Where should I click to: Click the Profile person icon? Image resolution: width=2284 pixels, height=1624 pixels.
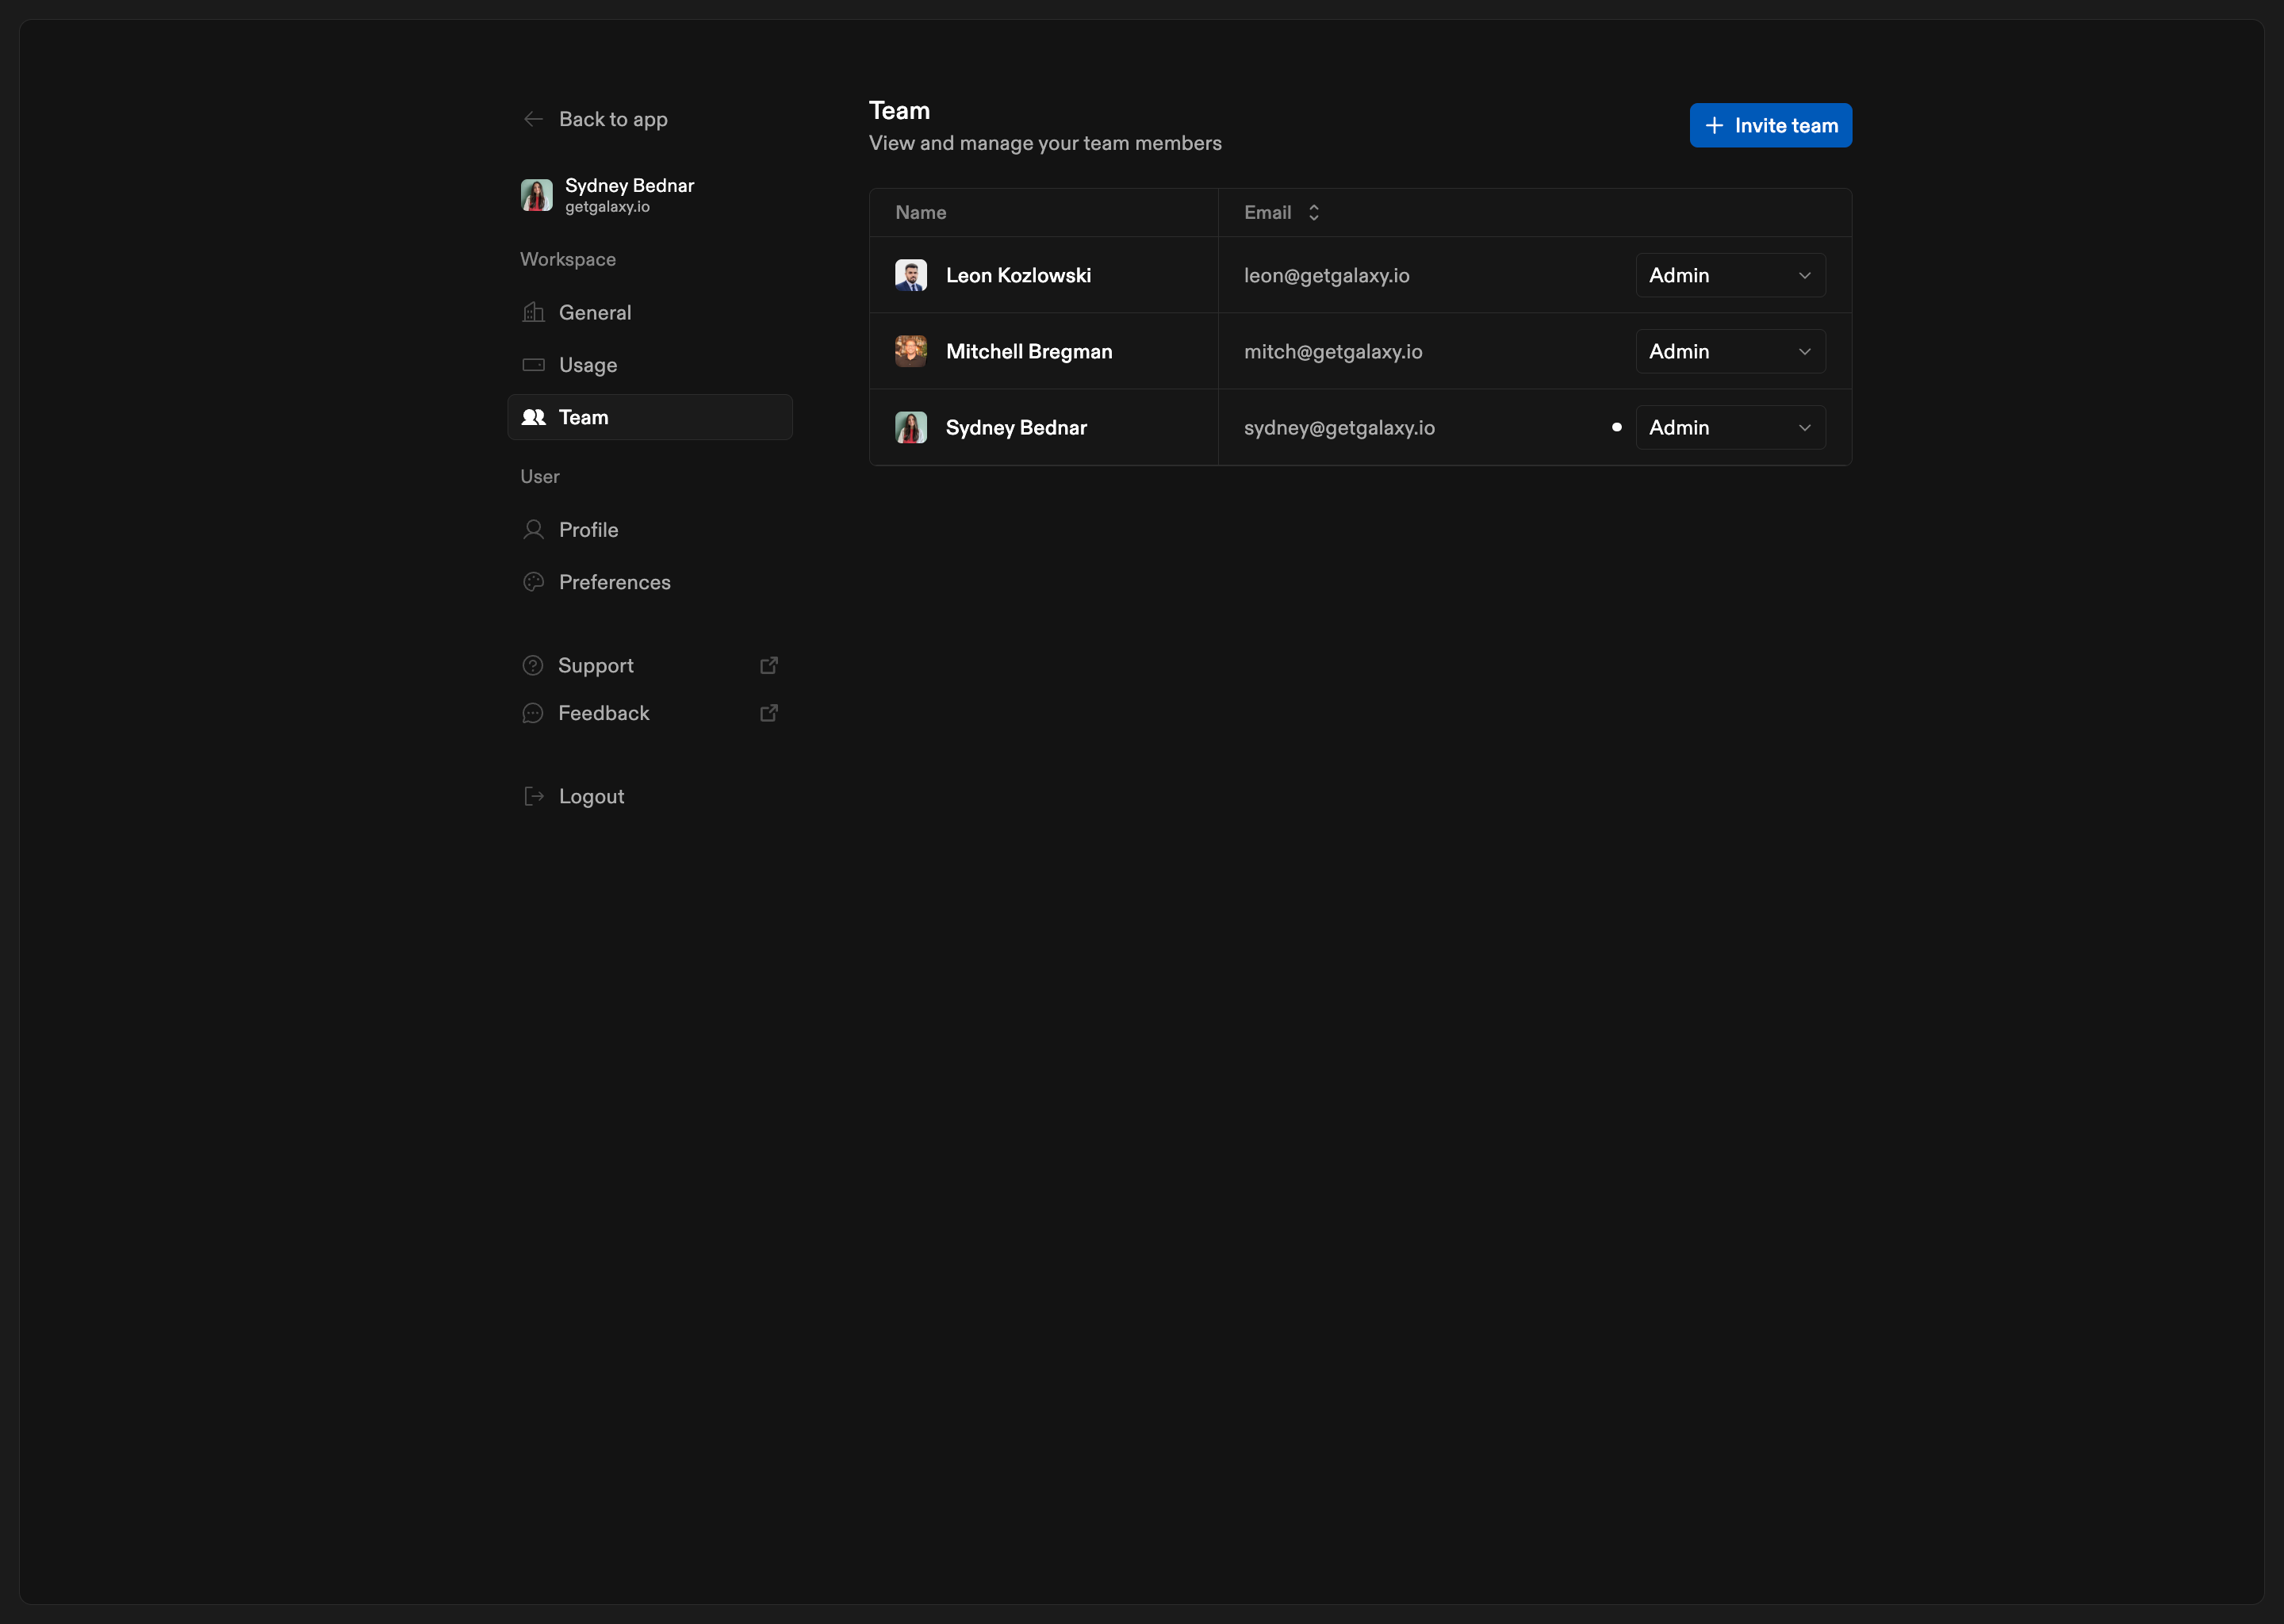[533, 530]
